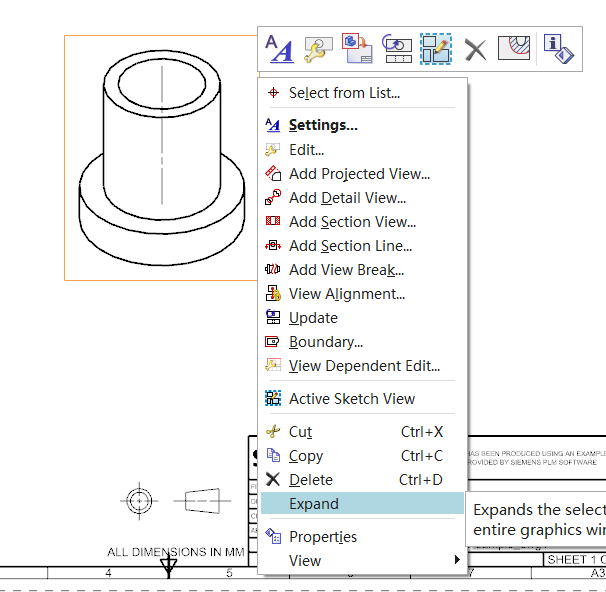The image size is (606, 592).
Task: Expand the View submenu arrow
Action: pyautogui.click(x=458, y=561)
